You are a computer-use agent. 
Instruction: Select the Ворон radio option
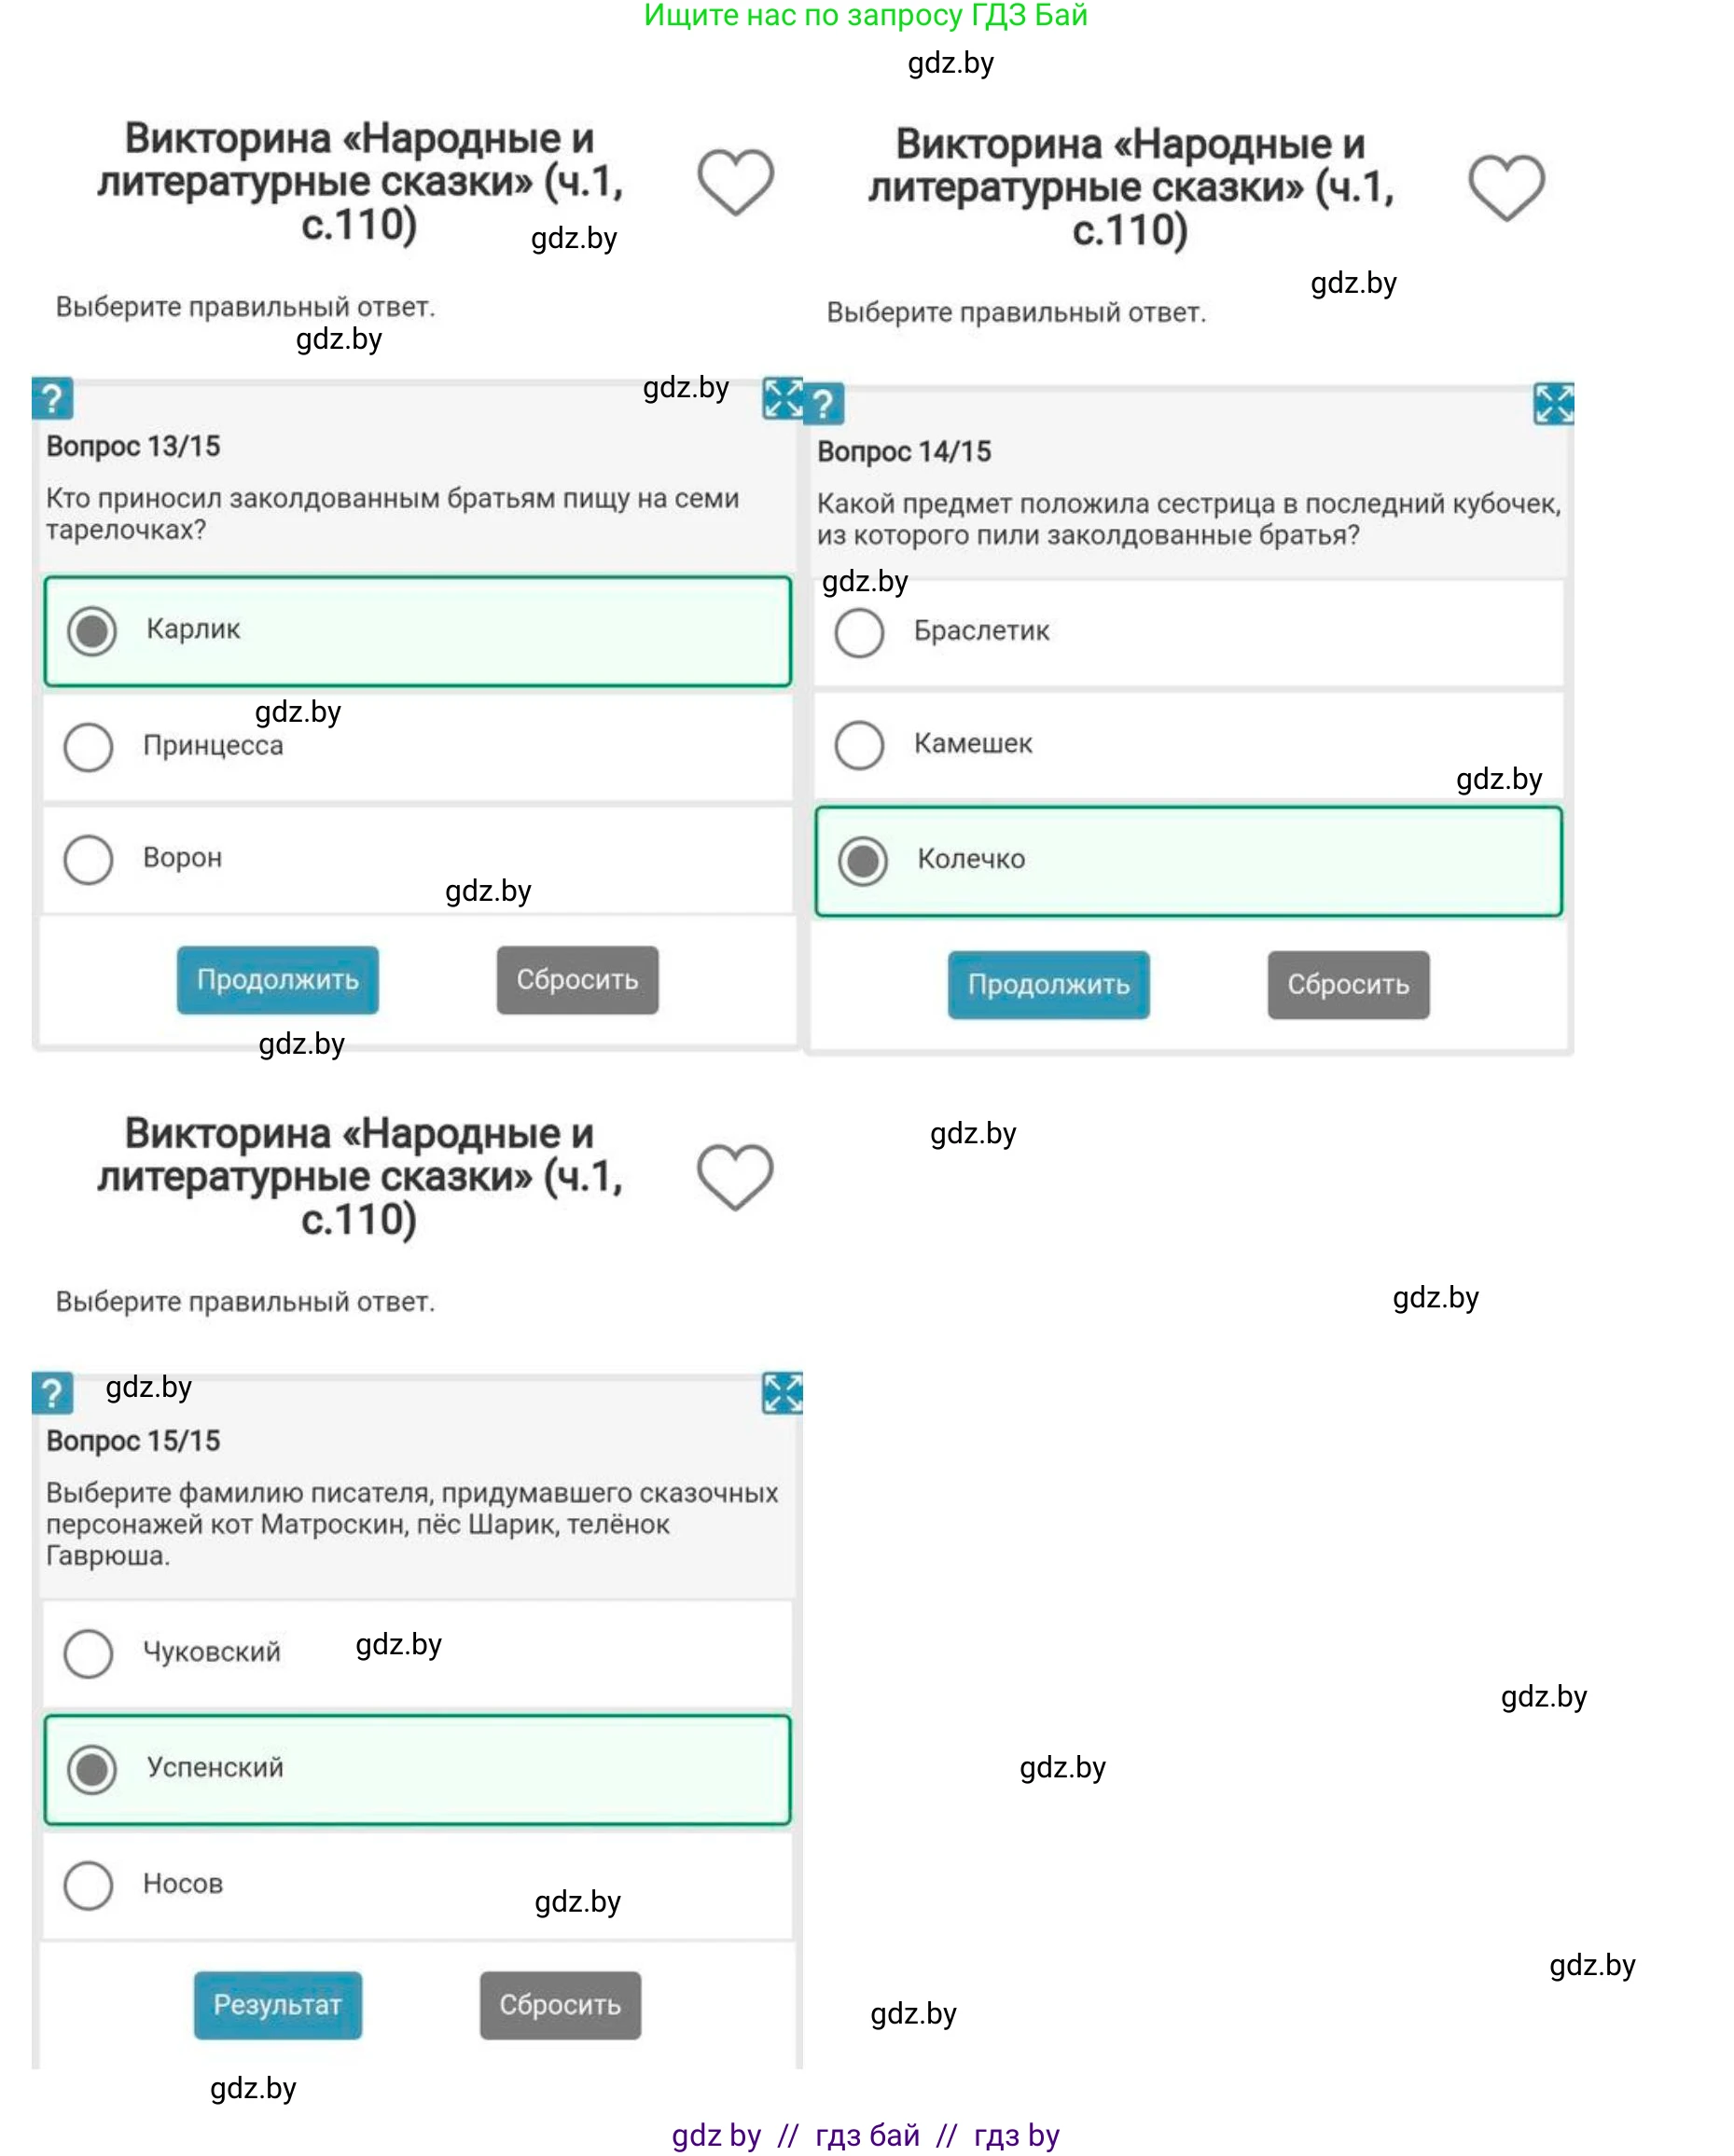(x=89, y=859)
